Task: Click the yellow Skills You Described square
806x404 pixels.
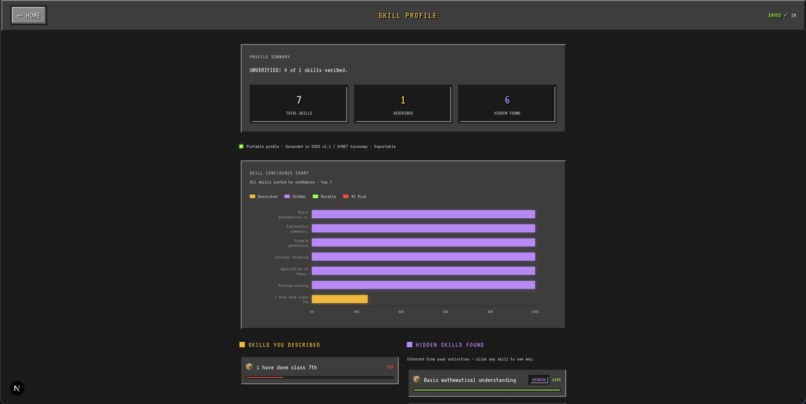Action: click(242, 345)
